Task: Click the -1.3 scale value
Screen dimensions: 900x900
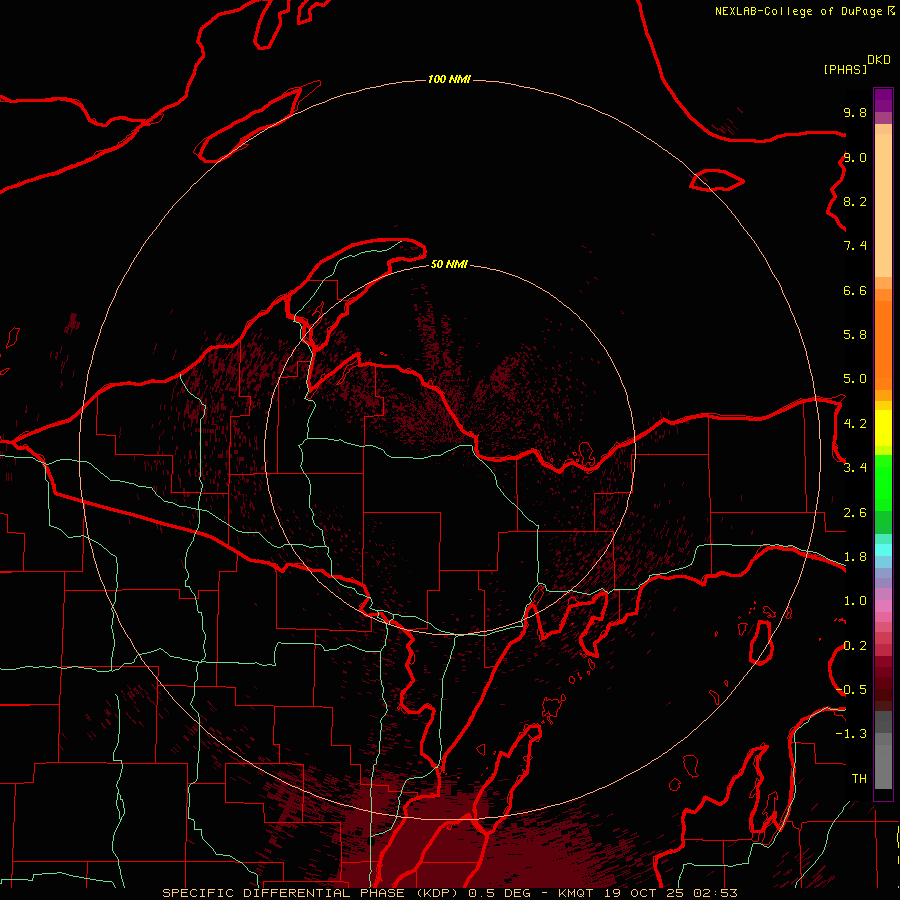Action: (851, 734)
